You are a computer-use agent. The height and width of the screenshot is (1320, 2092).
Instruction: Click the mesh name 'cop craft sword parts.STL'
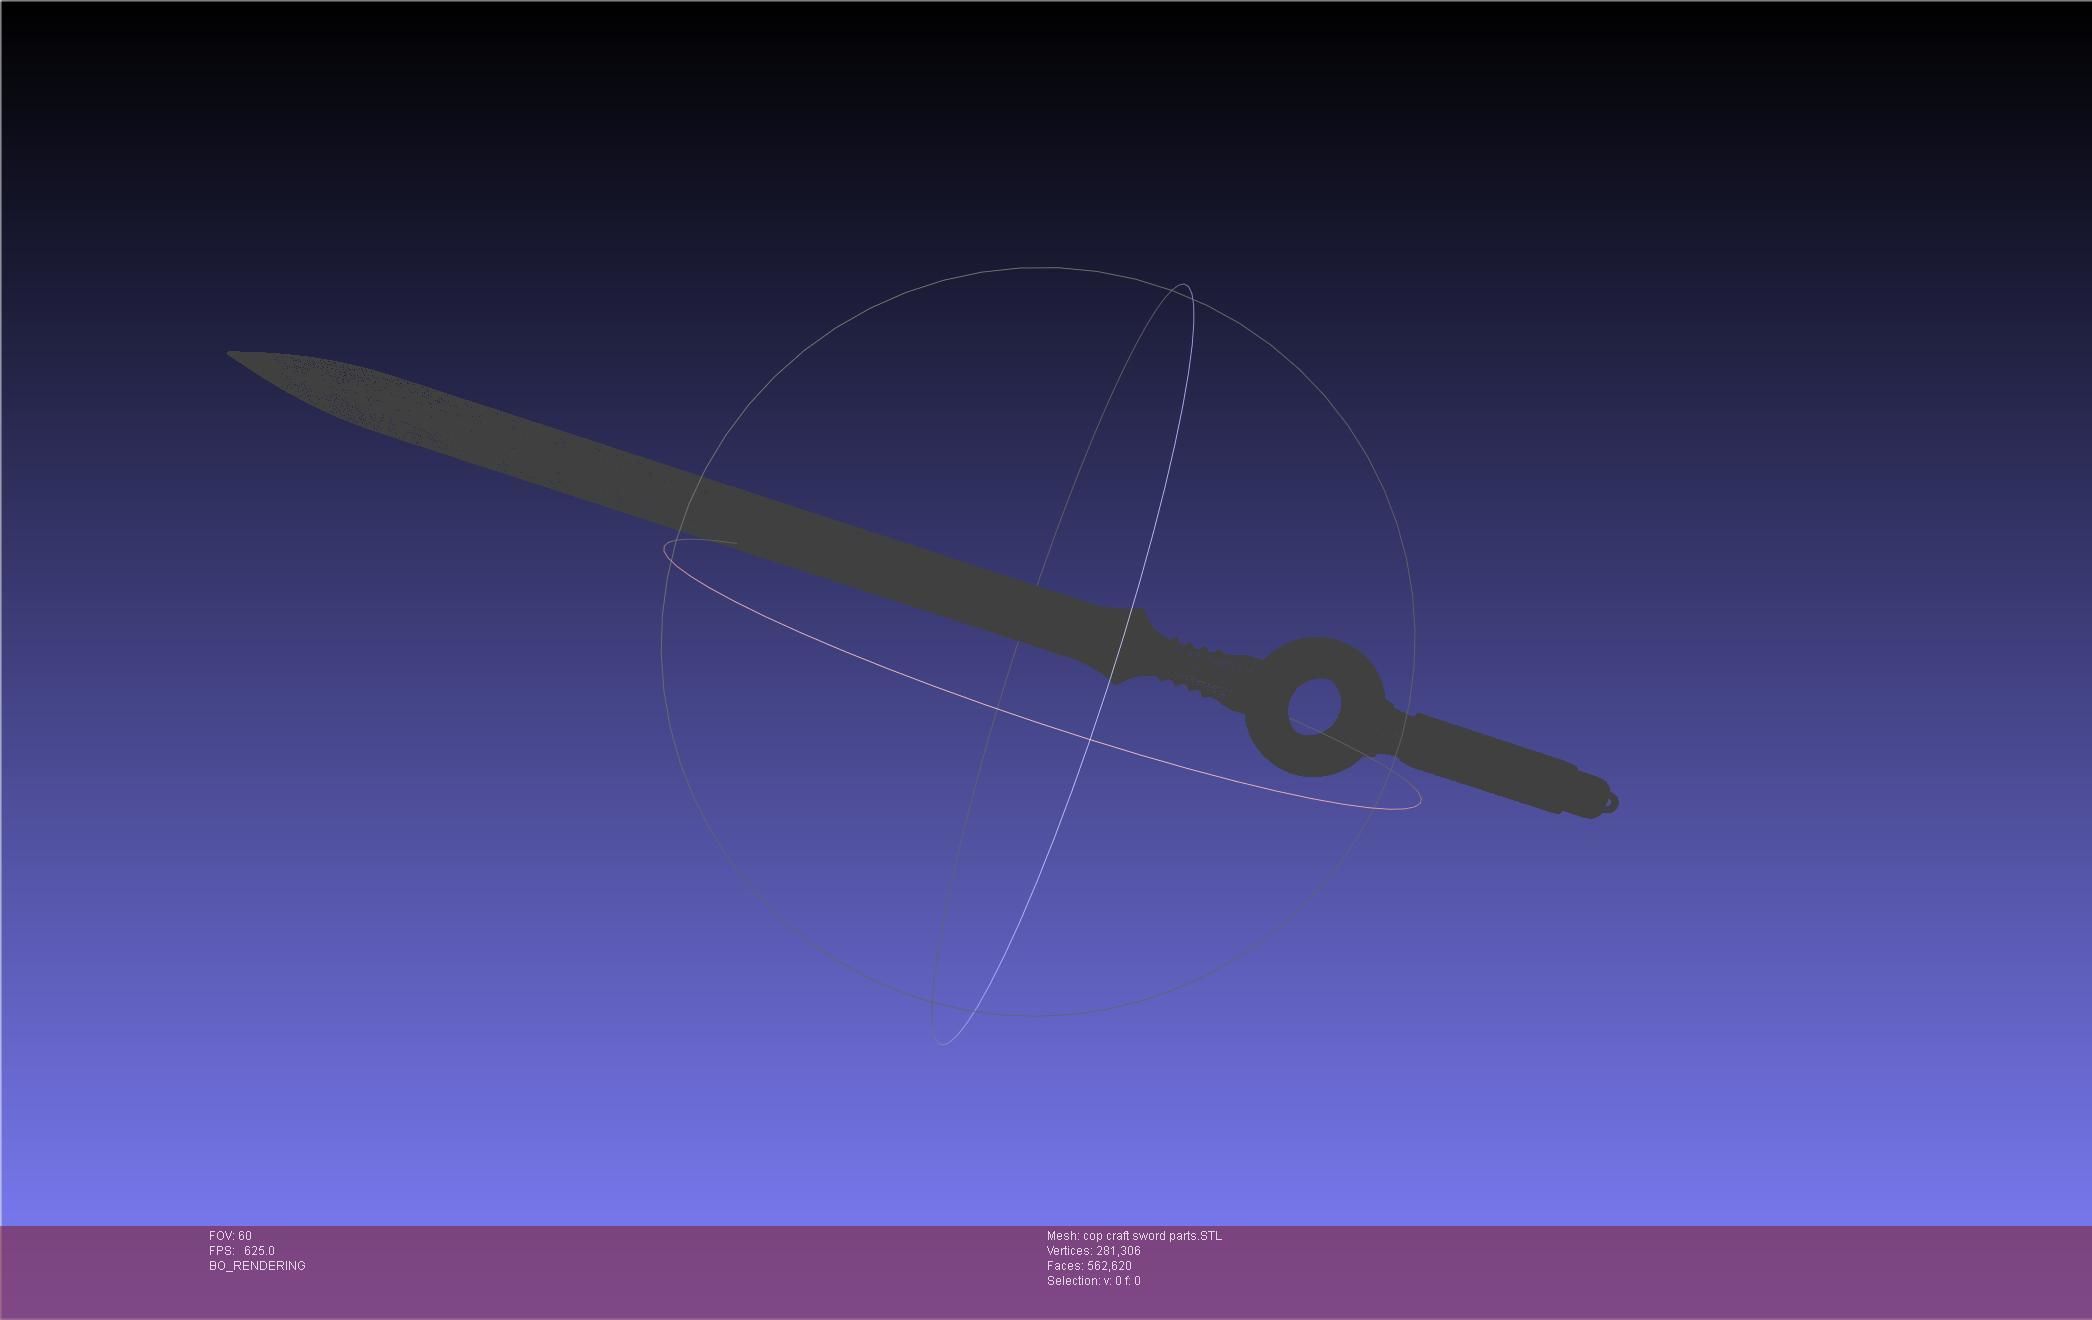[x=1152, y=1236]
